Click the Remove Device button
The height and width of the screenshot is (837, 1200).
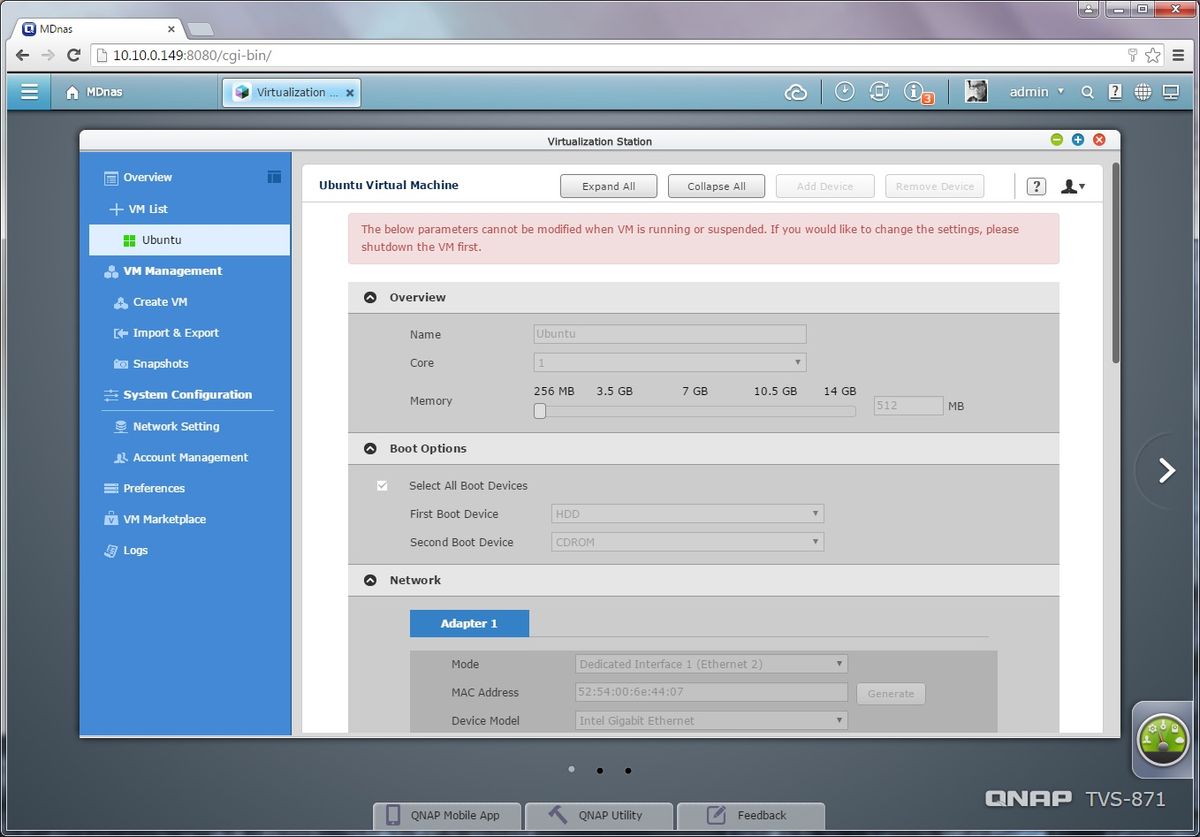coord(935,186)
